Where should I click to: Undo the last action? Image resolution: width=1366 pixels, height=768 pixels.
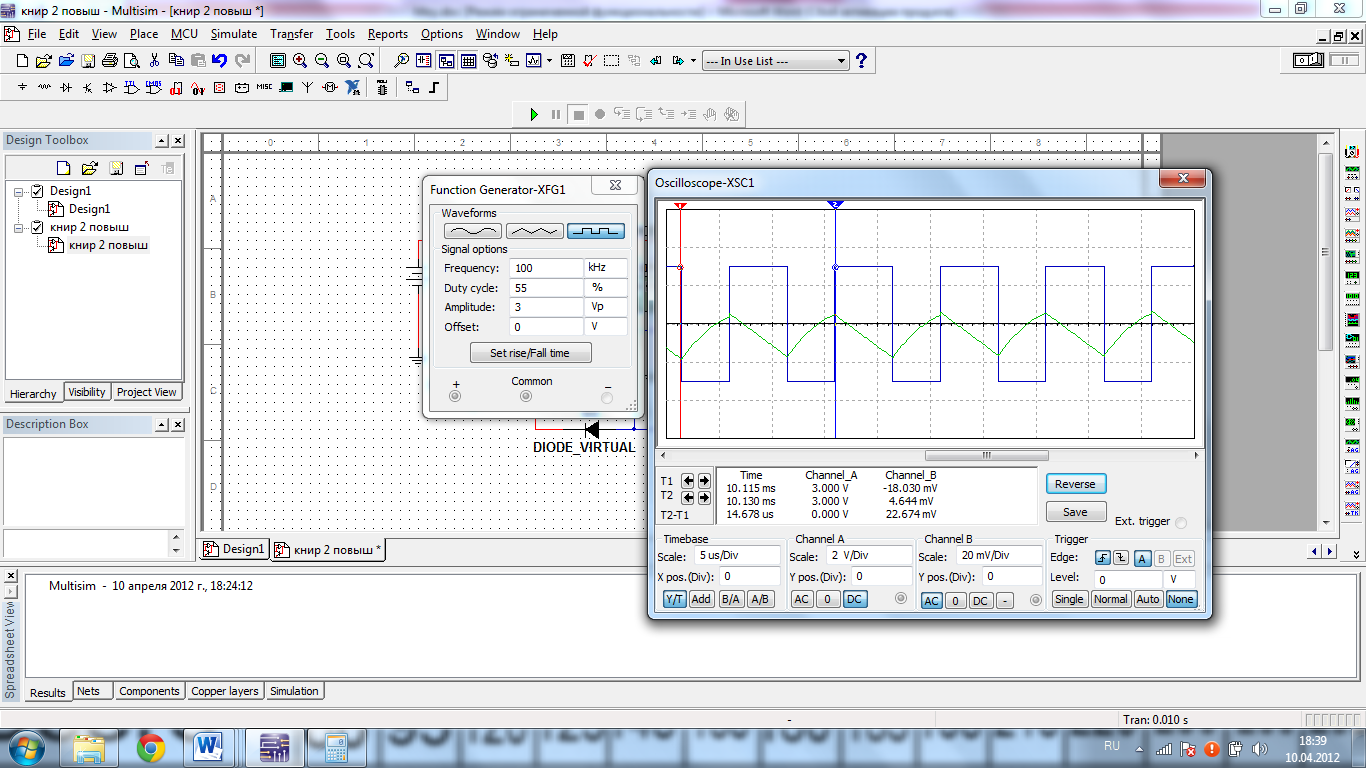(x=220, y=61)
